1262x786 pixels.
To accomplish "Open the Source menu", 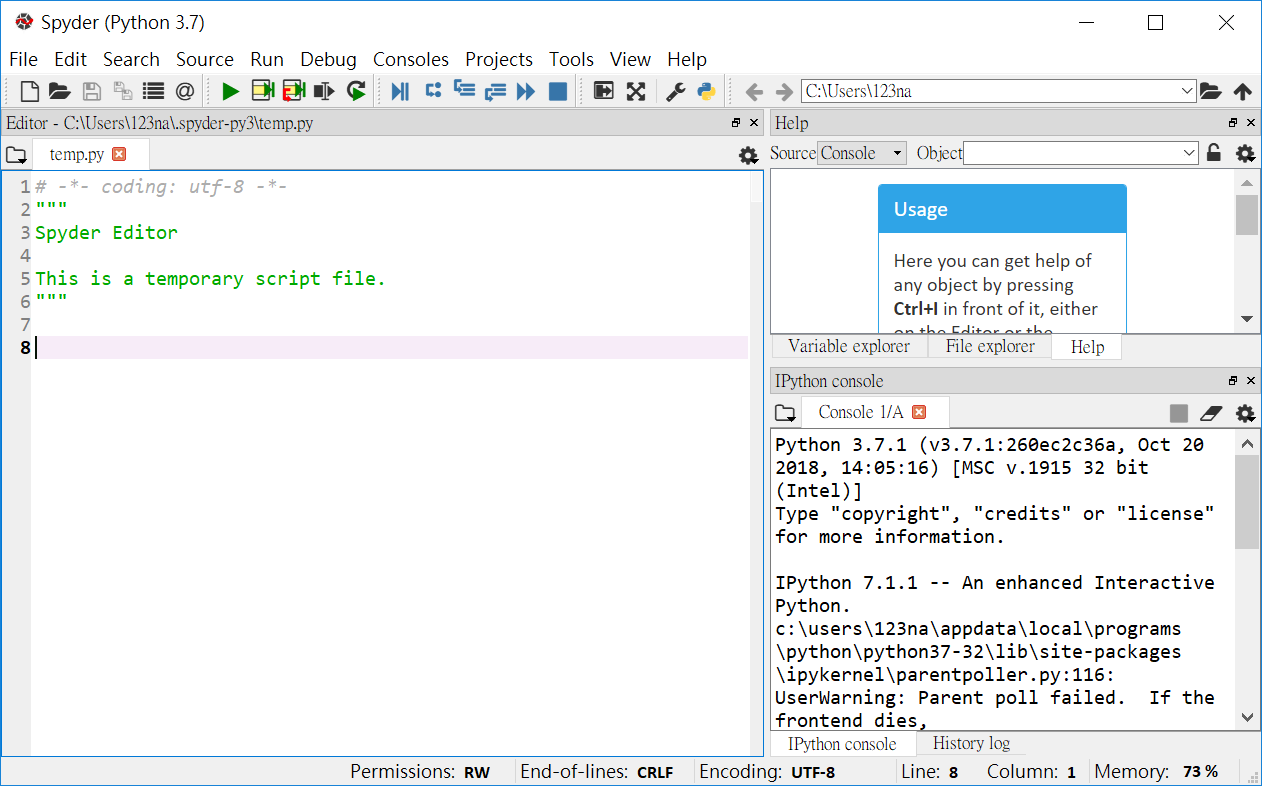I will (205, 59).
